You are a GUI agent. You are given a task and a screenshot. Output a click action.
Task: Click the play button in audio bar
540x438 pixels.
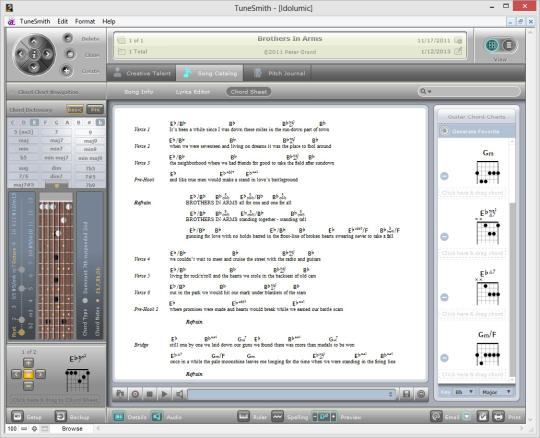coord(164,394)
